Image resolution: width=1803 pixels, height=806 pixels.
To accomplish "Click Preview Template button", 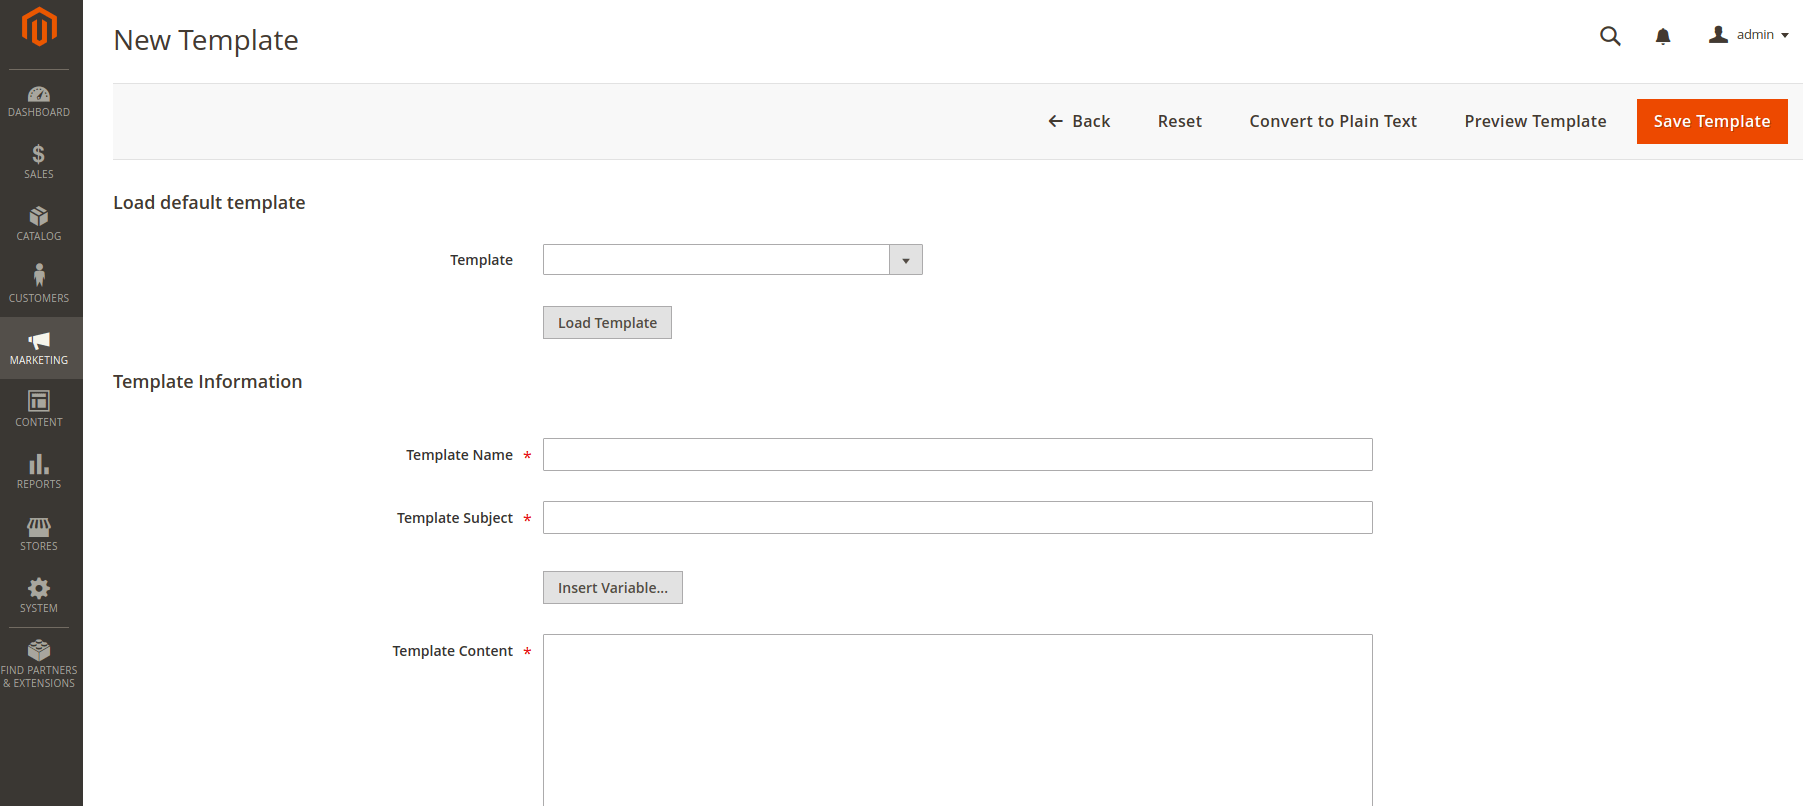I will pyautogui.click(x=1535, y=121).
